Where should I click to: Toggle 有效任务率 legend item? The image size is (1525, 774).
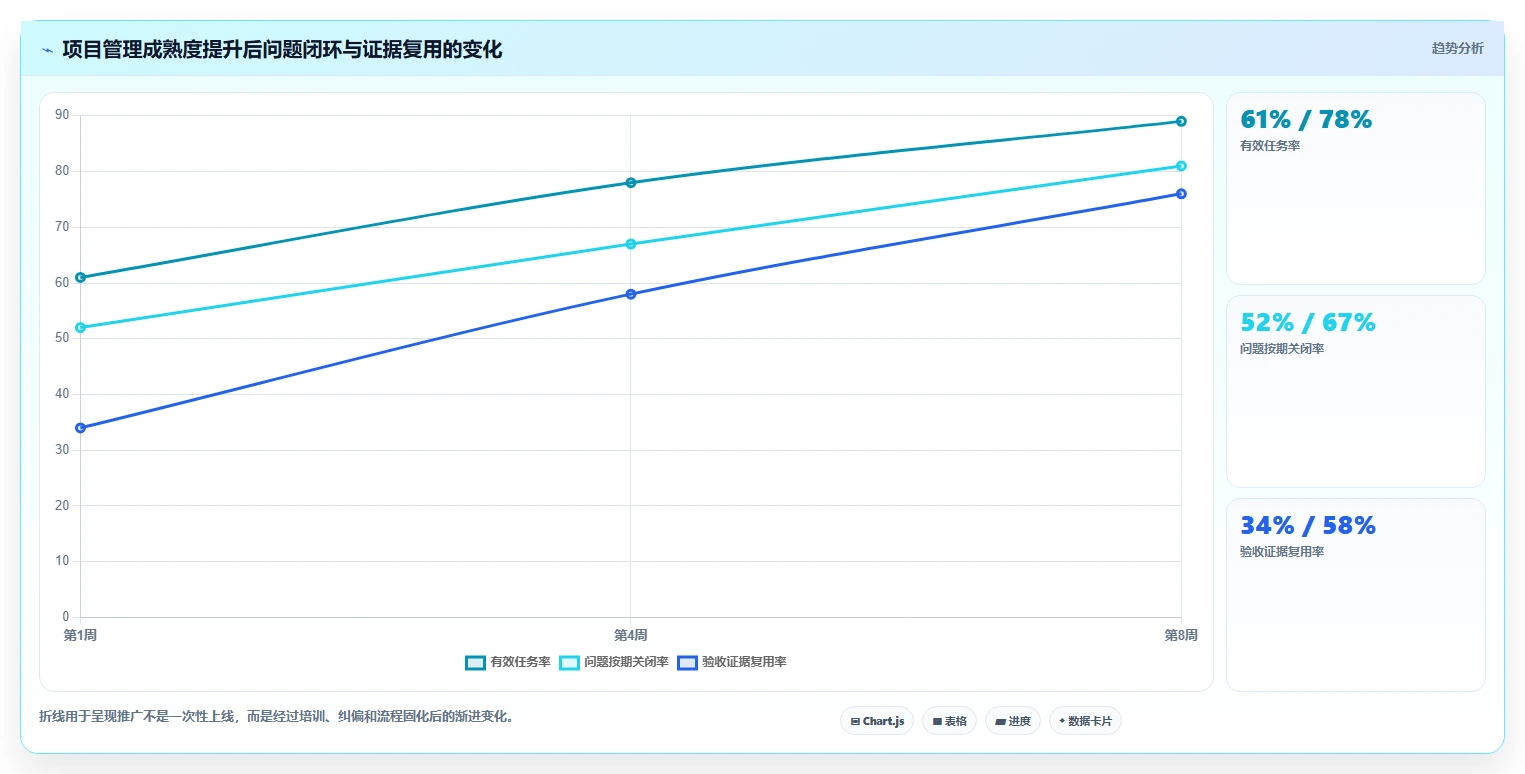pos(508,662)
